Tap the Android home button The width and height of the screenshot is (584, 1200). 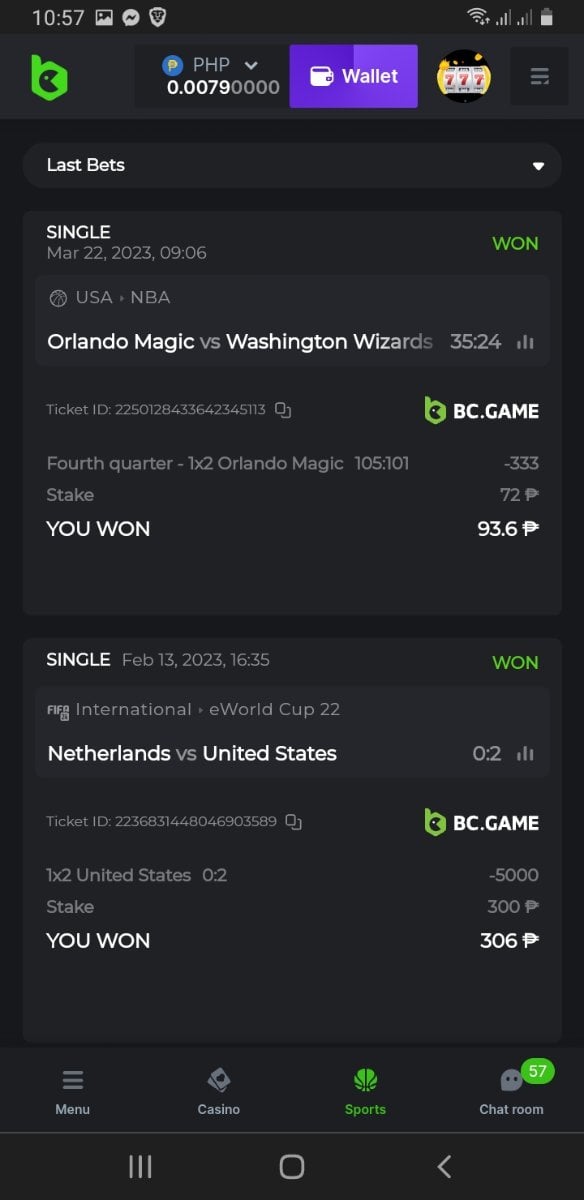click(292, 1166)
